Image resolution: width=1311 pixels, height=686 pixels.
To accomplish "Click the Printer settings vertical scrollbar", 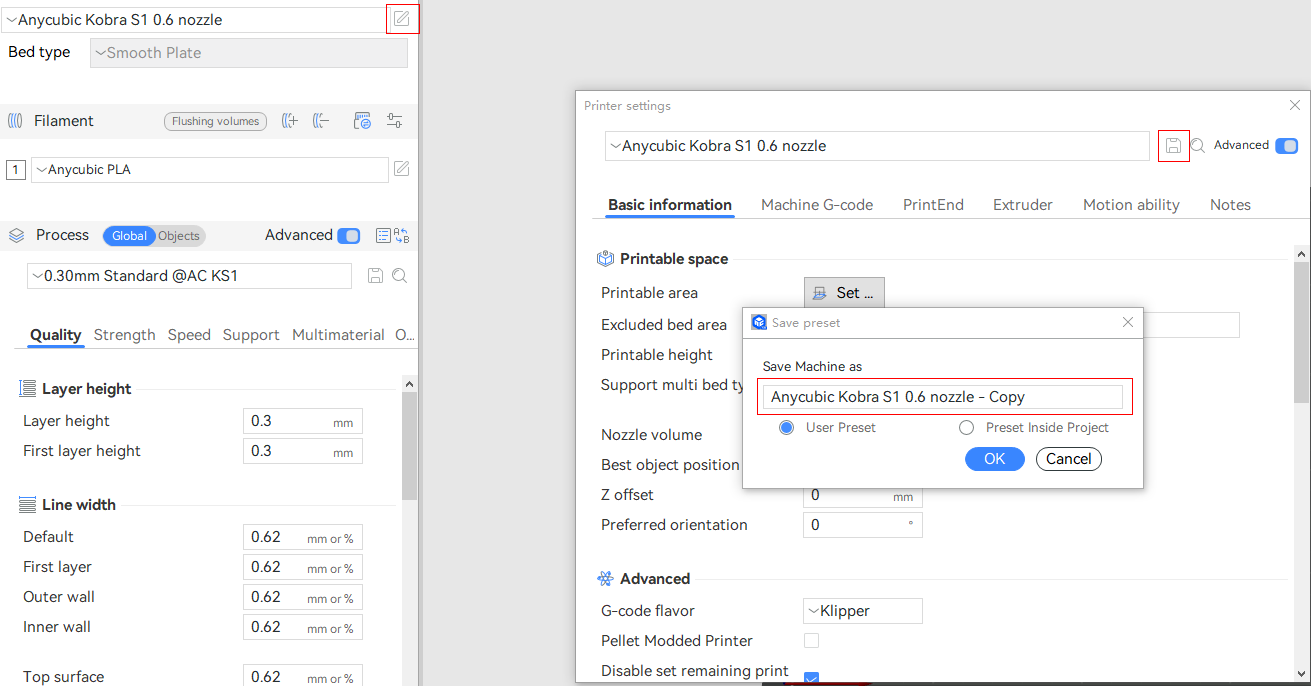I will (x=1303, y=331).
